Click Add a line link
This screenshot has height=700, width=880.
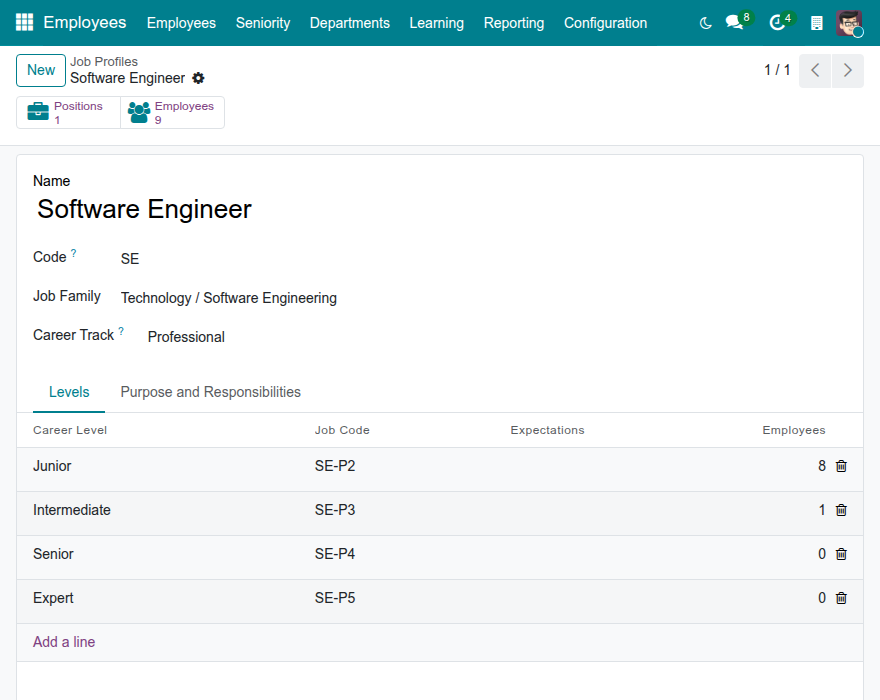tap(64, 642)
